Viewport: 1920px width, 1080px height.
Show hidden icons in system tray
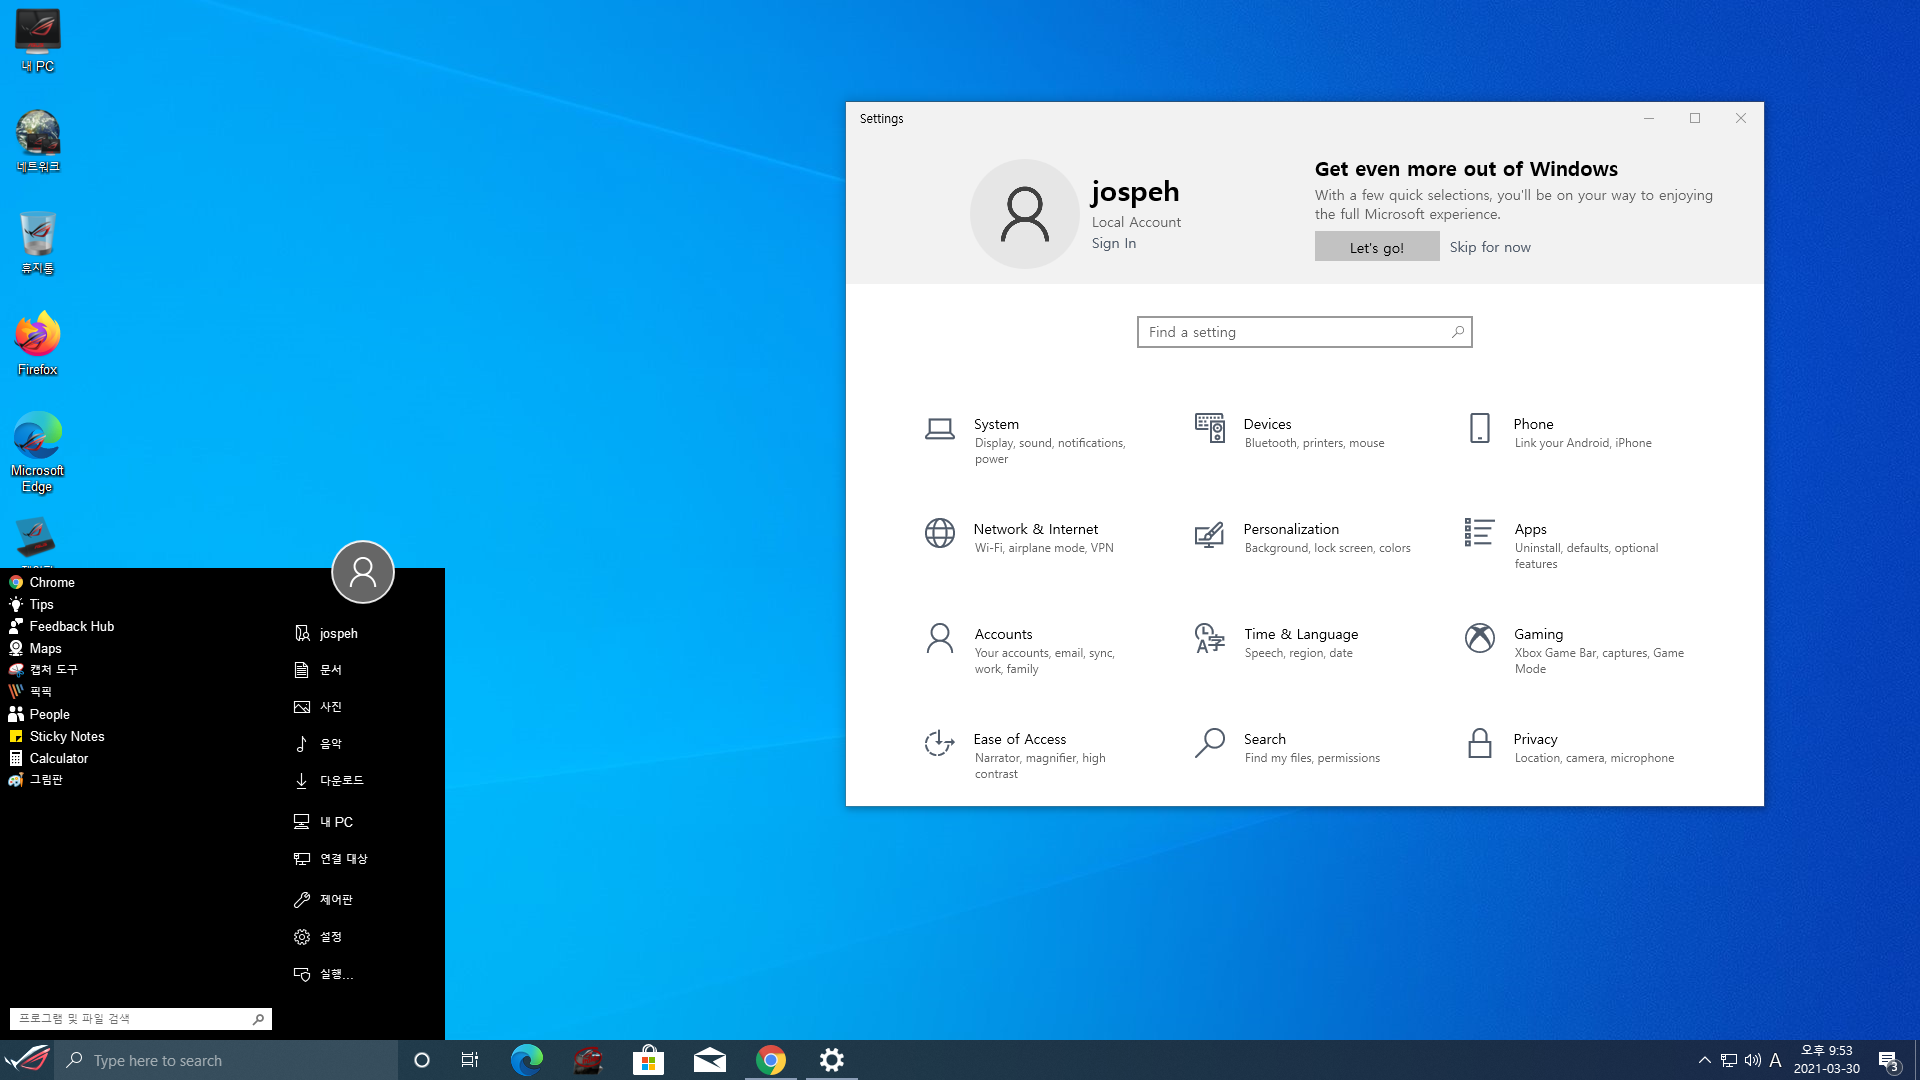coord(1704,1060)
